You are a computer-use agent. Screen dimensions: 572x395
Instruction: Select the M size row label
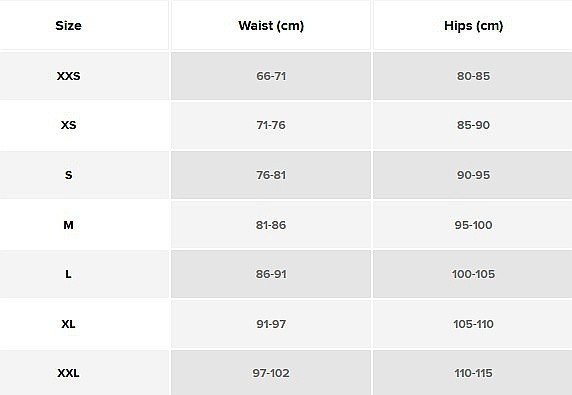click(x=68, y=225)
